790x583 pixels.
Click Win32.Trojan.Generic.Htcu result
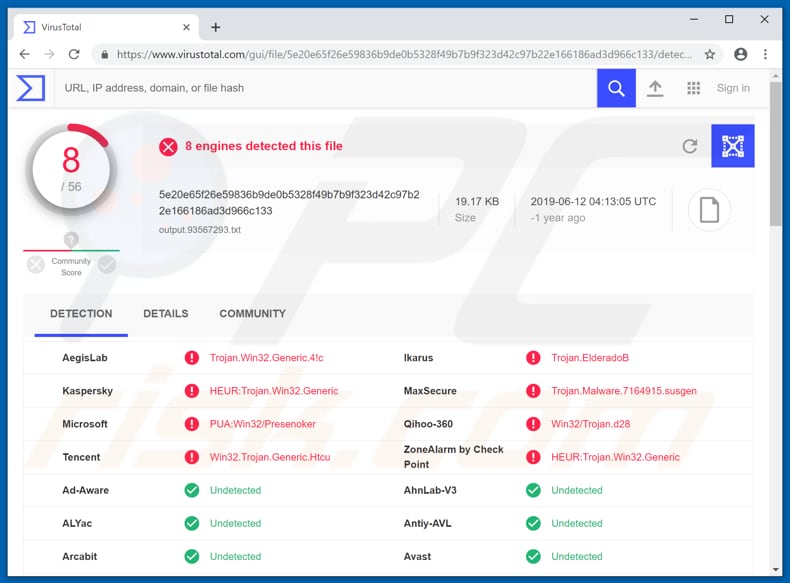tap(270, 457)
